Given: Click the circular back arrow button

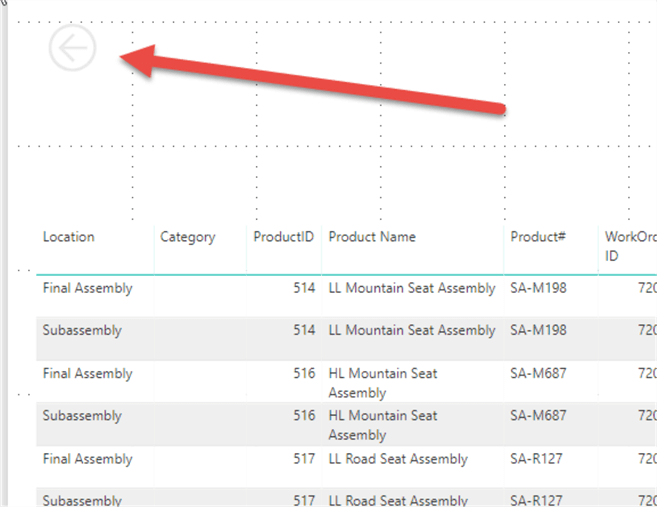Looking at the screenshot, I should pyautogui.click(x=72, y=48).
